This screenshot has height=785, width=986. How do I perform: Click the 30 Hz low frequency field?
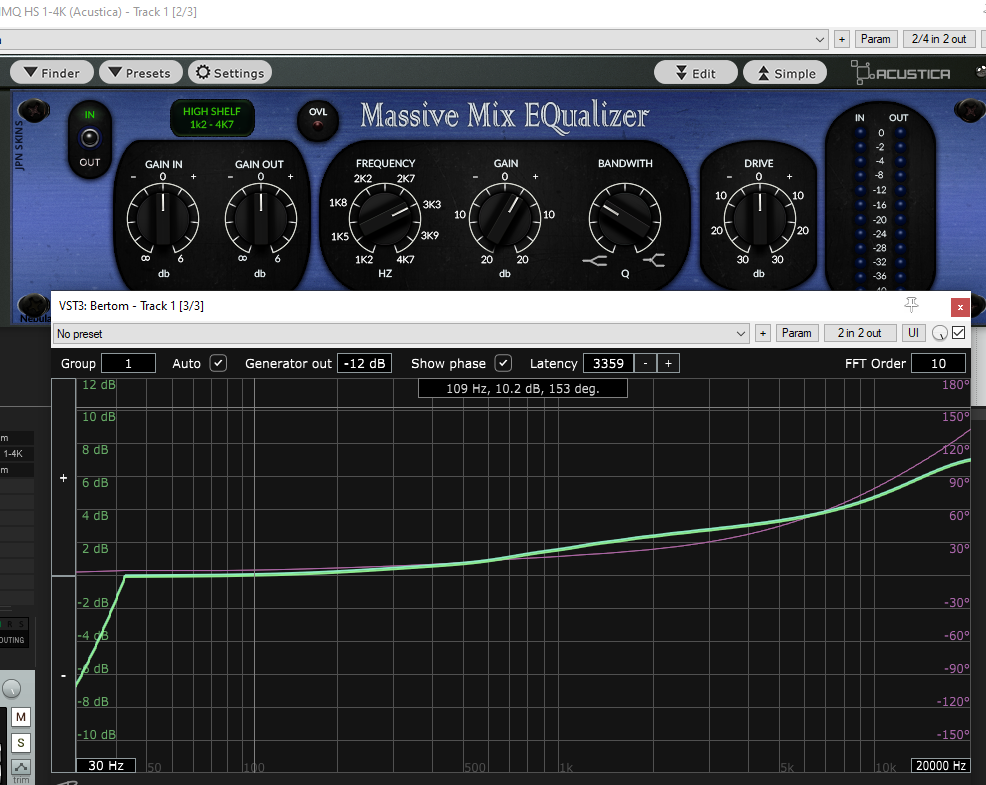[106, 766]
